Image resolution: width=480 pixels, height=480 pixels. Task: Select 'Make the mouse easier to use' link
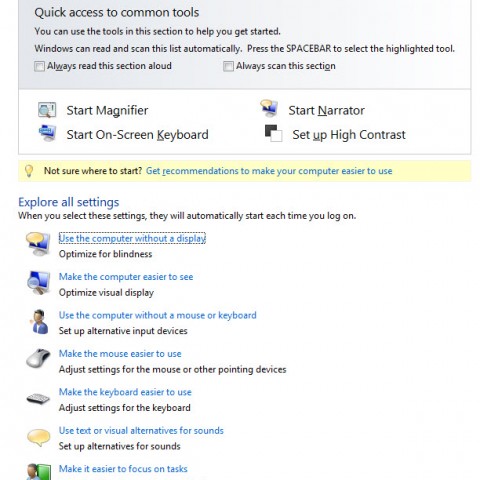tap(120, 354)
